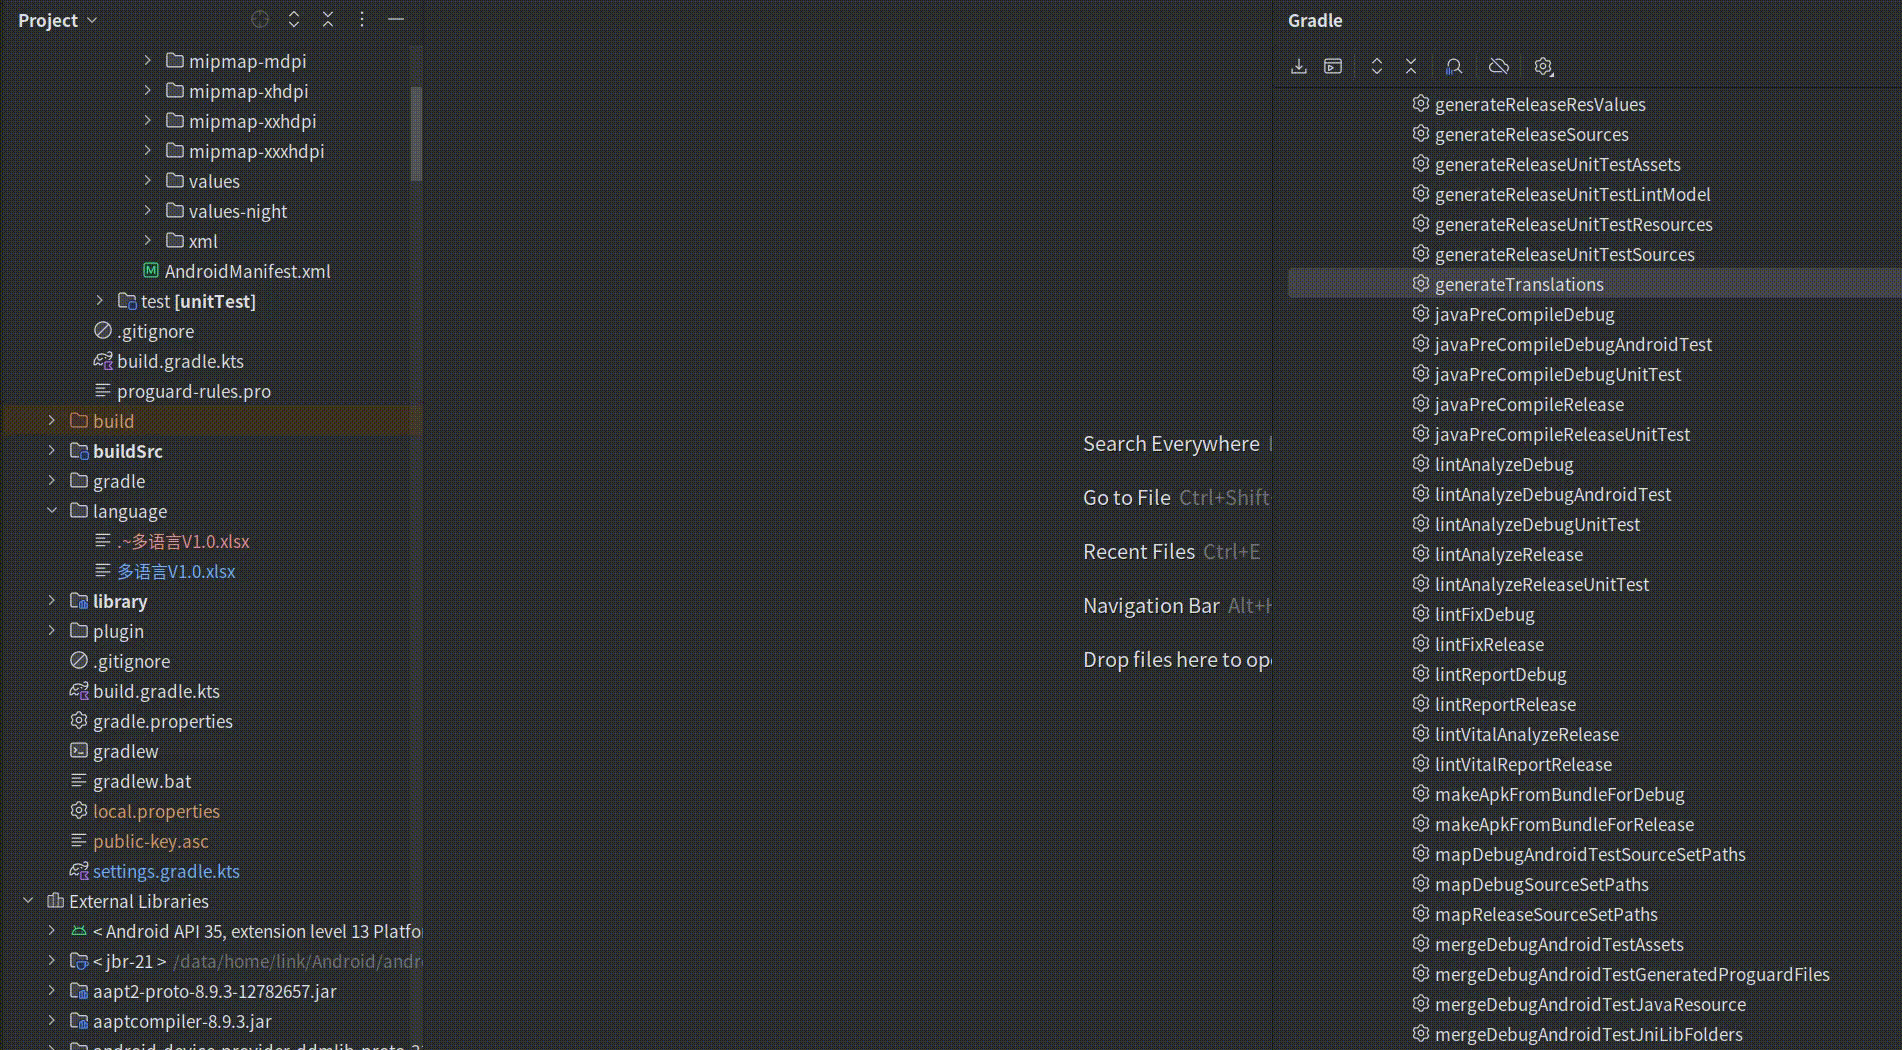Screen dimensions: 1902x1050
Task: Select gradle.properties file
Action: click(x=163, y=721)
